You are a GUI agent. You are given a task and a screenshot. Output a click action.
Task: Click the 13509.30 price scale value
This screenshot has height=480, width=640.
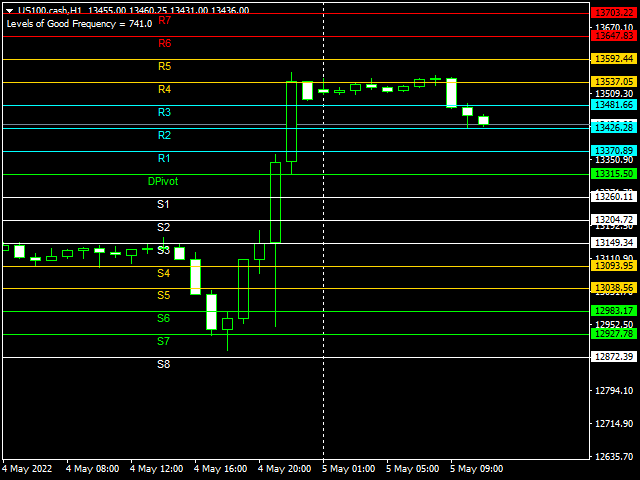pyautogui.click(x=614, y=94)
